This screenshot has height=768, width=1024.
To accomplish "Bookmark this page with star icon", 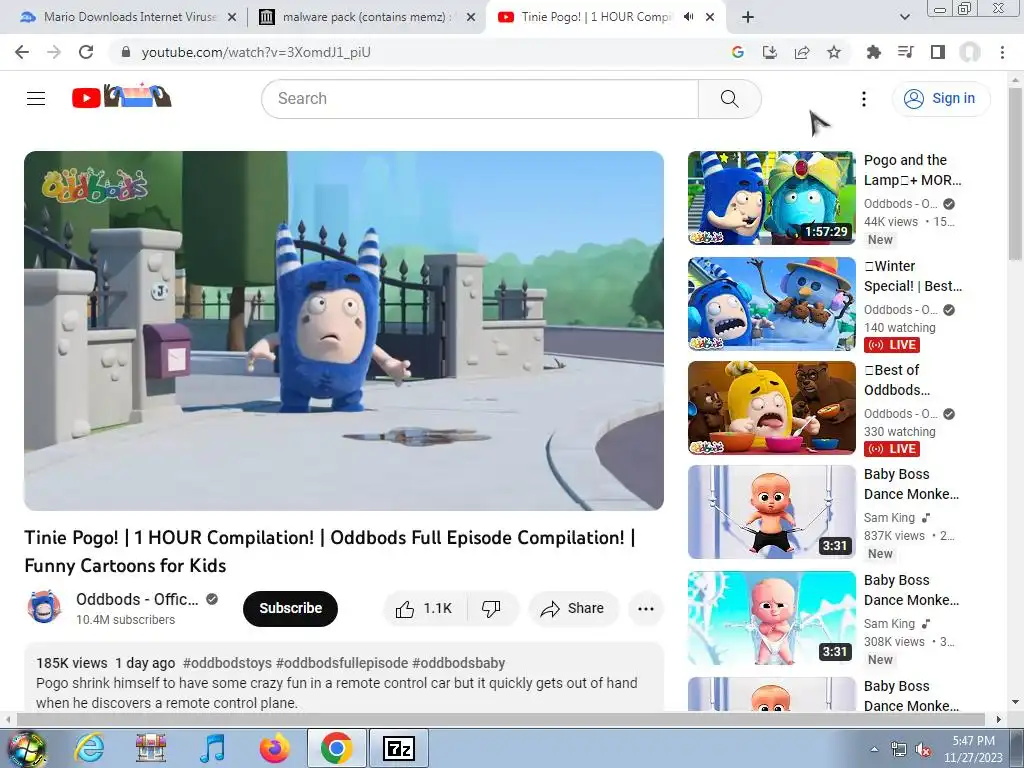I will click(834, 52).
